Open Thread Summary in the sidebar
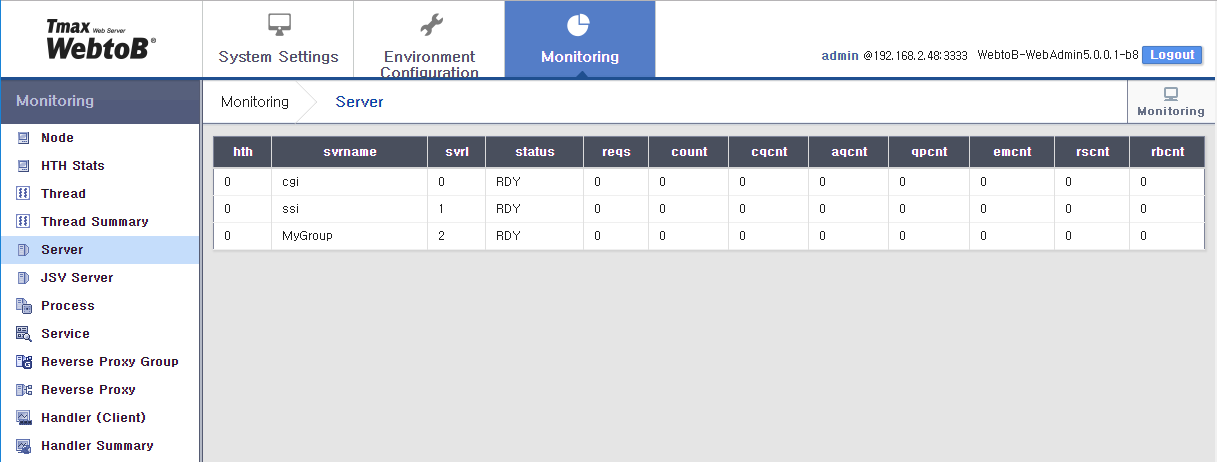This screenshot has height=462, width=1217. (x=100, y=222)
